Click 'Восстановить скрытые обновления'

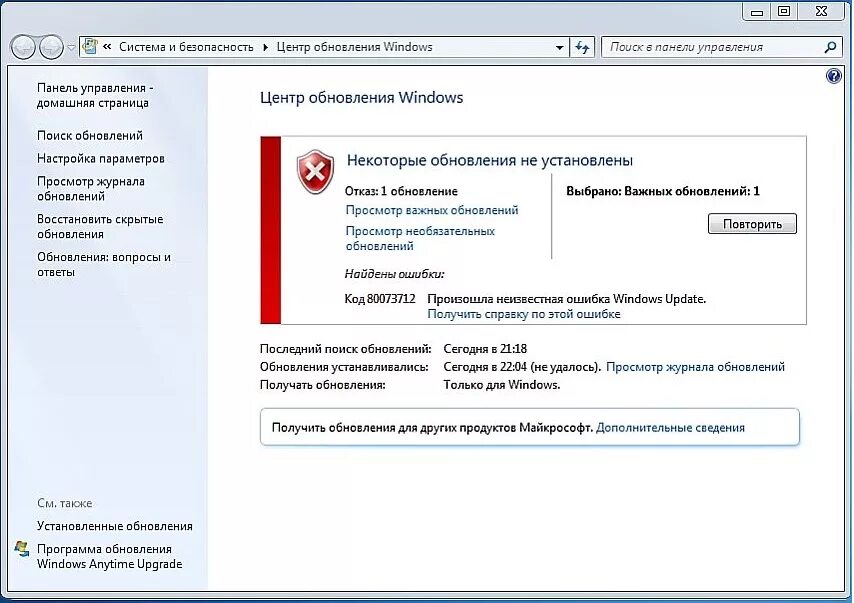(100, 227)
